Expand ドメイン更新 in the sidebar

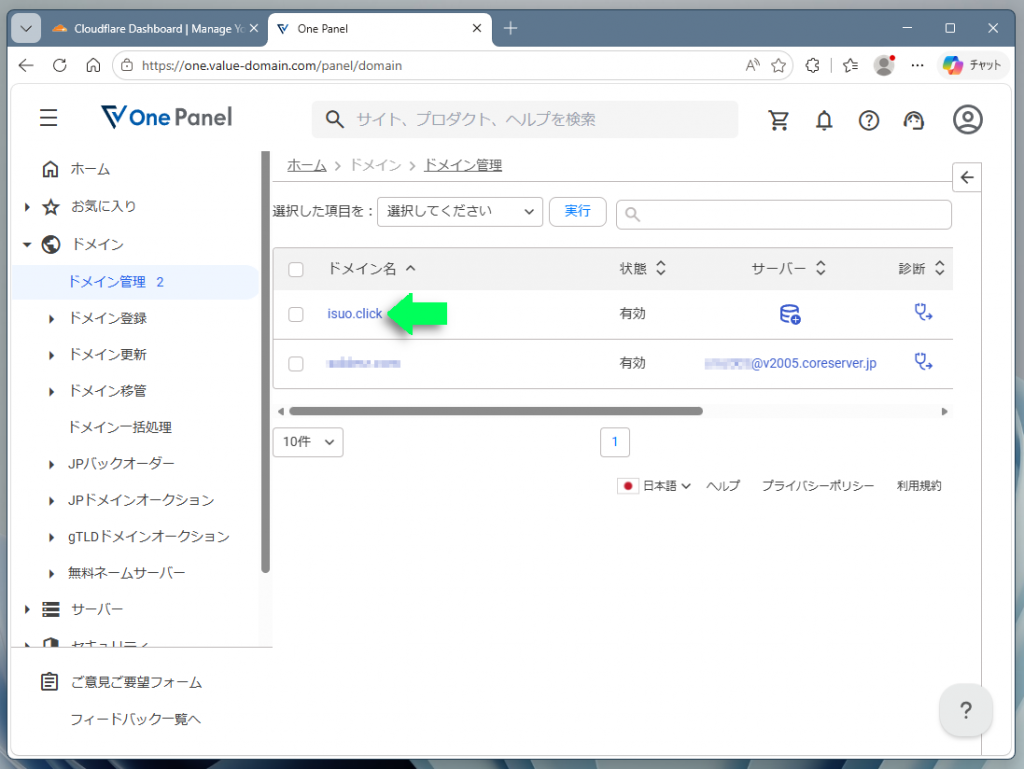click(x=51, y=355)
